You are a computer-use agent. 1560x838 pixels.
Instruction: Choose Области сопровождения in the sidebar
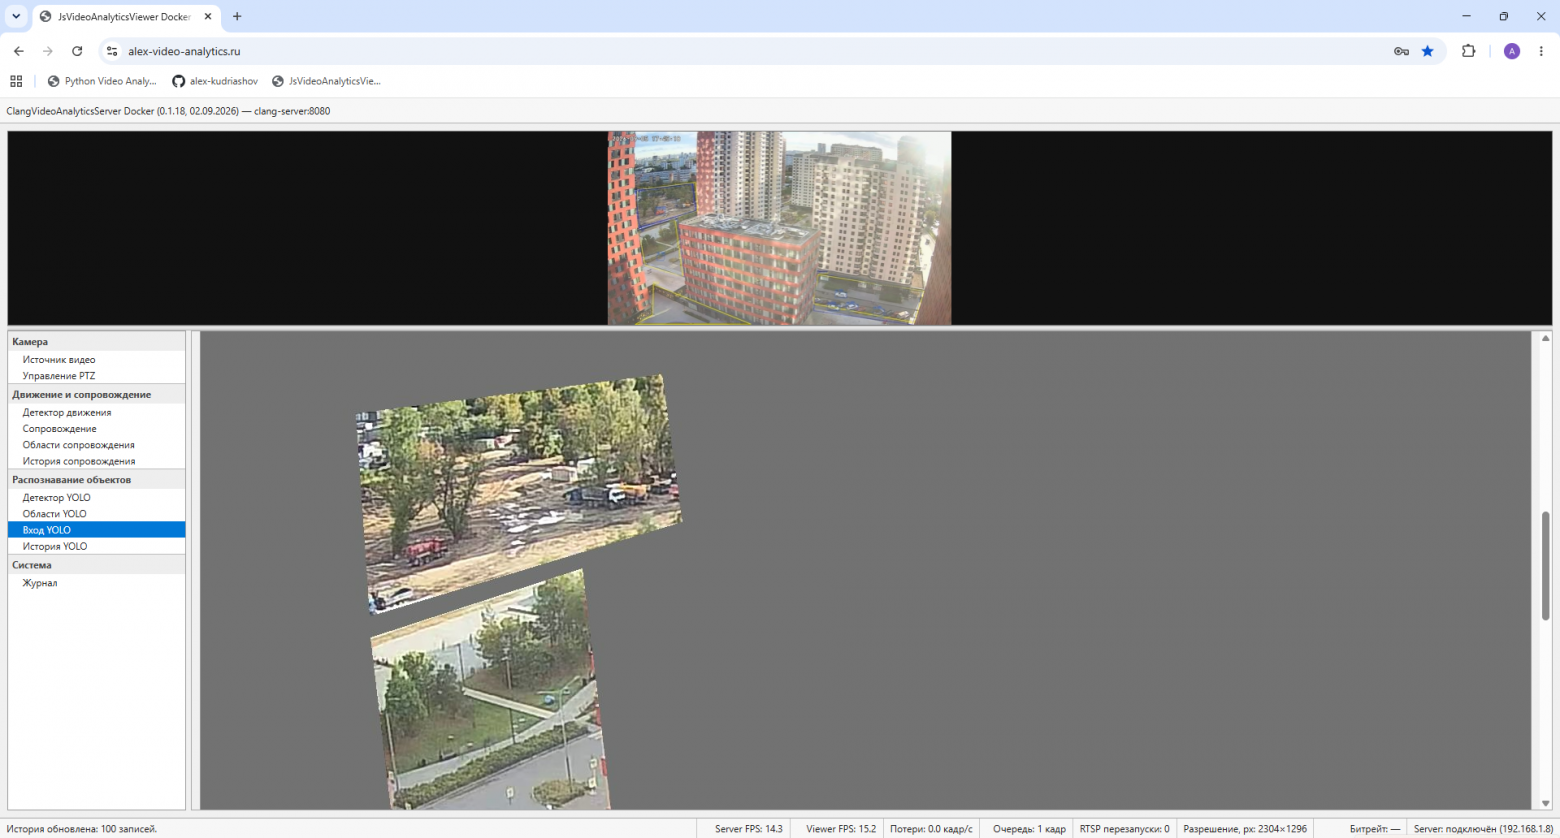[97, 445]
